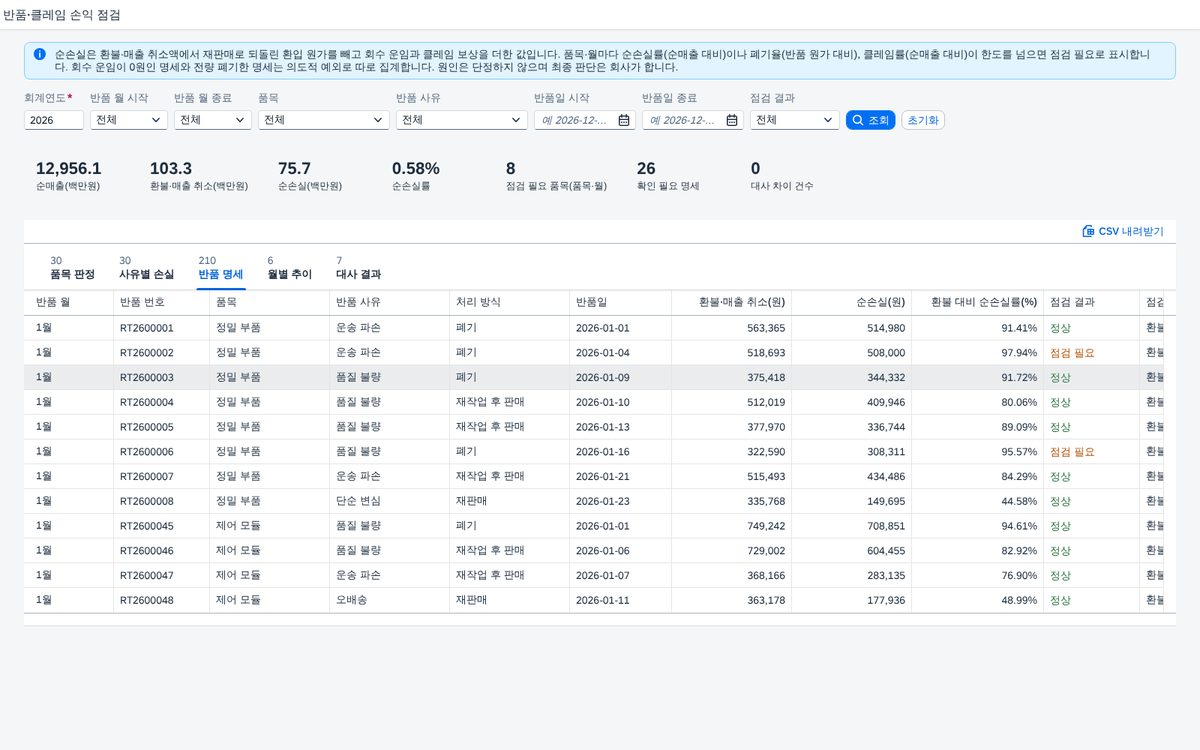Image resolution: width=1200 pixels, height=750 pixels.
Task: Open the 월별 추이 tab
Action: [290, 267]
